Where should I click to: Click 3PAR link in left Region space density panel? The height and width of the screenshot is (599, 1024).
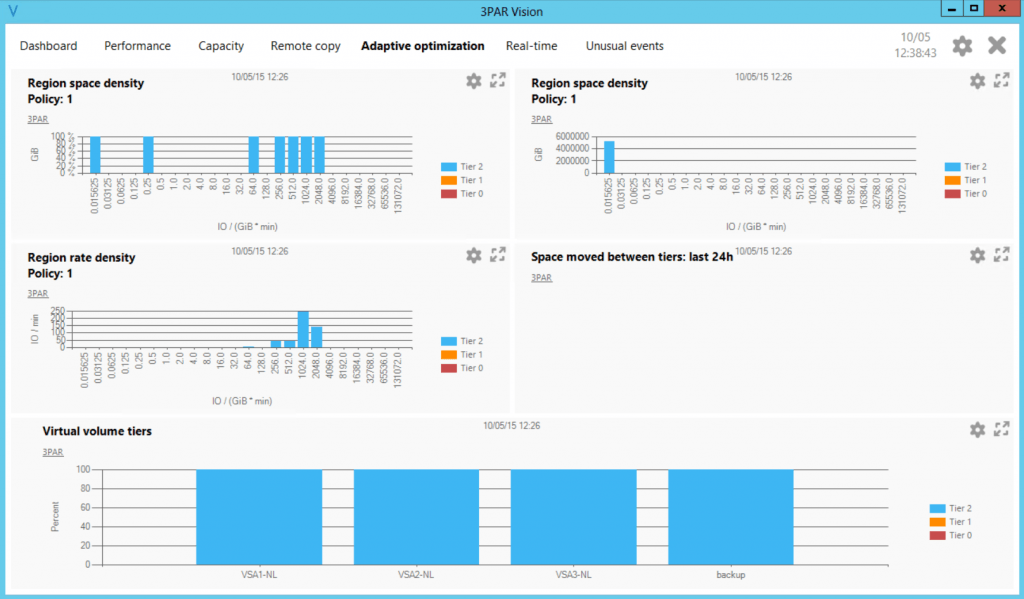38,119
